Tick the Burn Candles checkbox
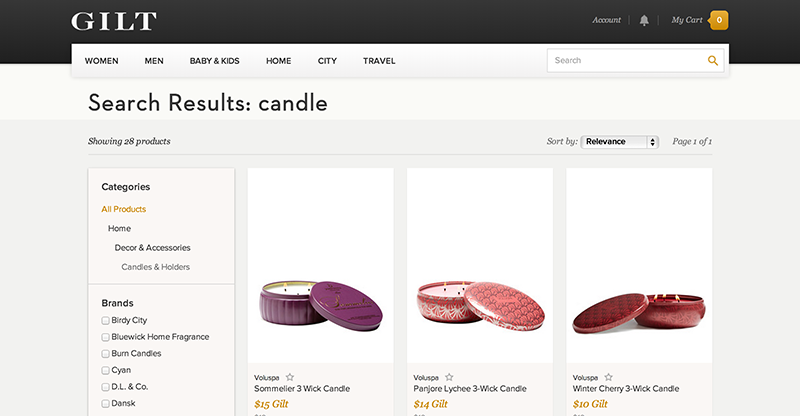Image resolution: width=800 pixels, height=416 pixels. [105, 354]
